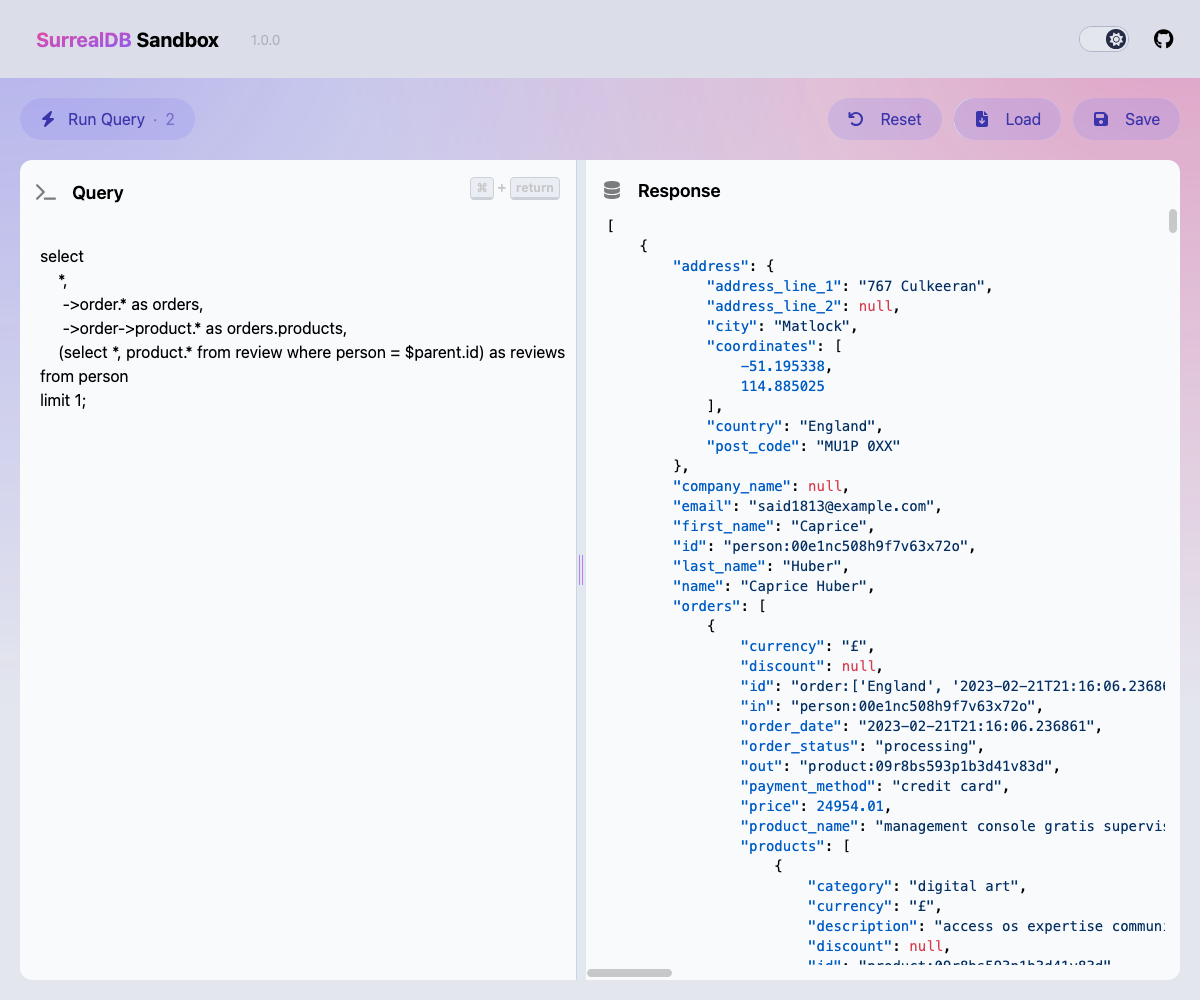The width and height of the screenshot is (1200, 1000).
Task: Click the Reset circular arrow icon
Action: 856,119
